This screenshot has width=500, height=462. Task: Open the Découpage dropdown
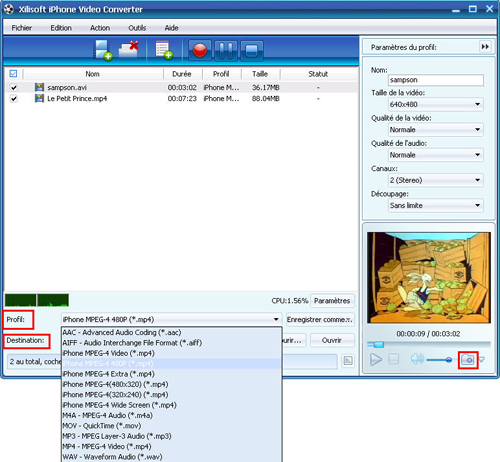pos(436,206)
